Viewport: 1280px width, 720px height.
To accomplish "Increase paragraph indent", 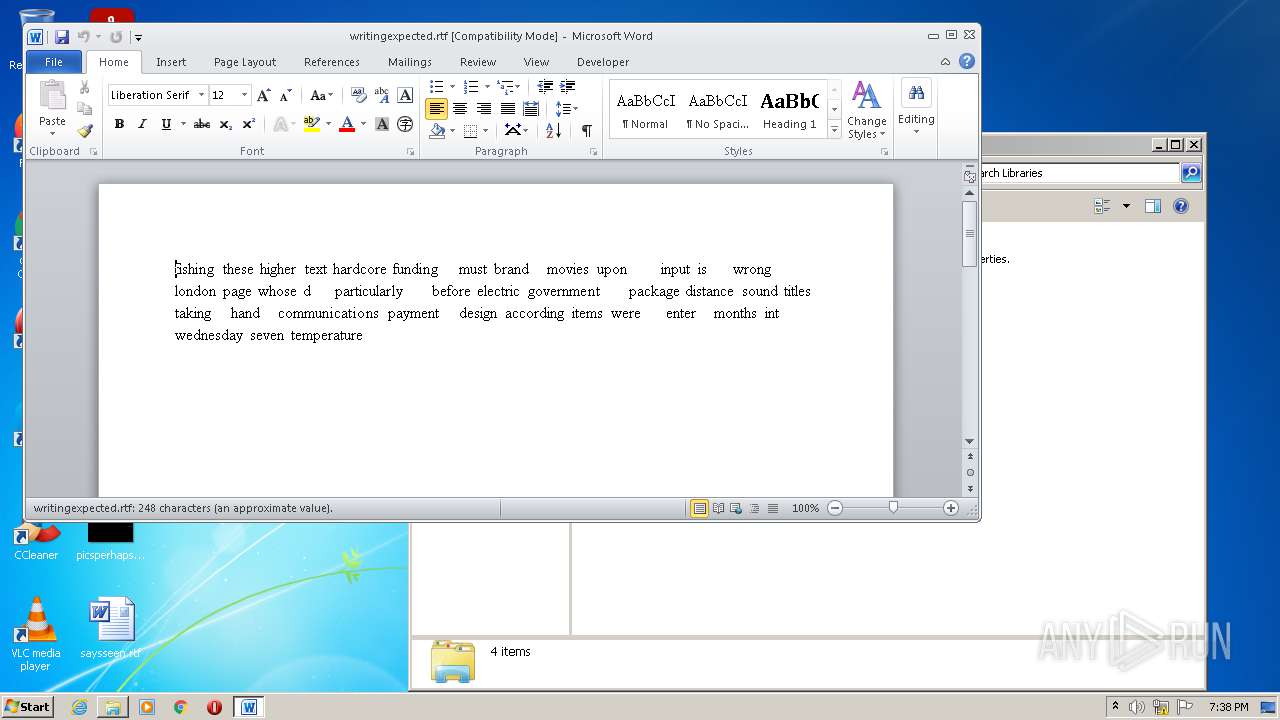I will coord(568,87).
